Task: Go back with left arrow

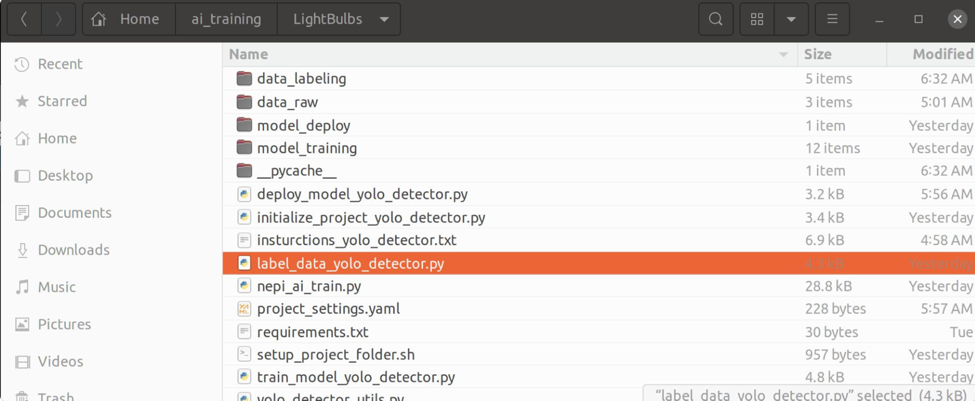Action: tap(24, 19)
